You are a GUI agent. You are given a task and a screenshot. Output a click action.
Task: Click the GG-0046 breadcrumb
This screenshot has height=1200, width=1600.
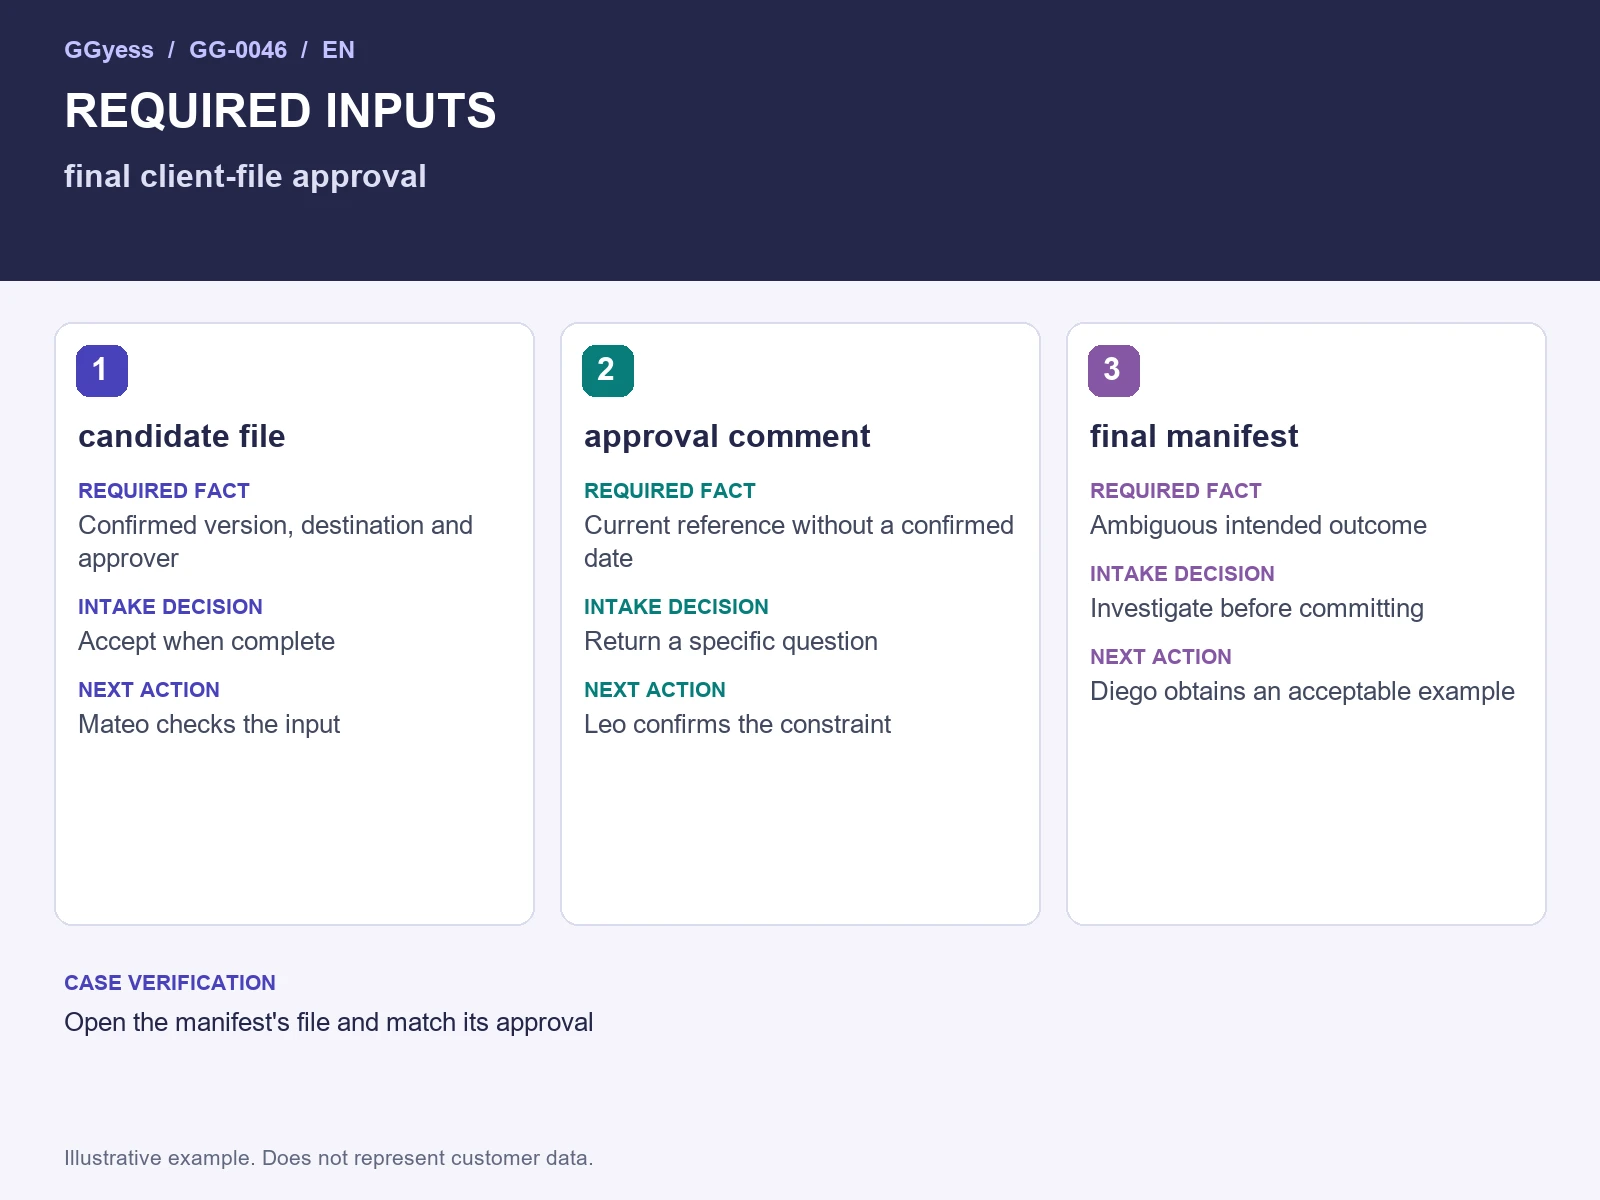pyautogui.click(x=238, y=50)
